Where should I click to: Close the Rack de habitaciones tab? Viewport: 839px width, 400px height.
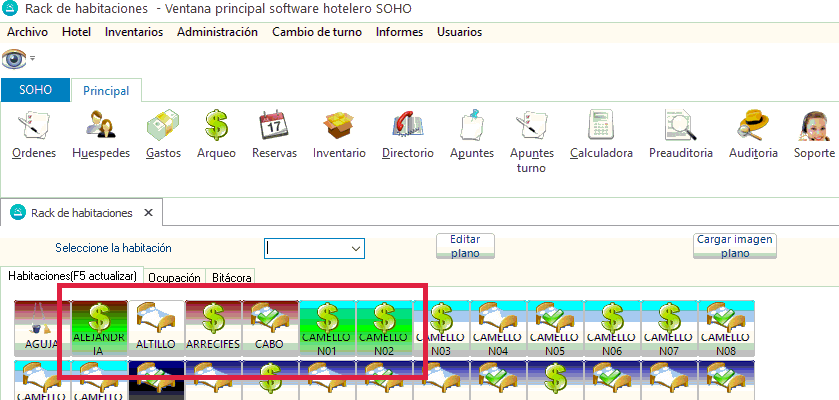pos(148,213)
